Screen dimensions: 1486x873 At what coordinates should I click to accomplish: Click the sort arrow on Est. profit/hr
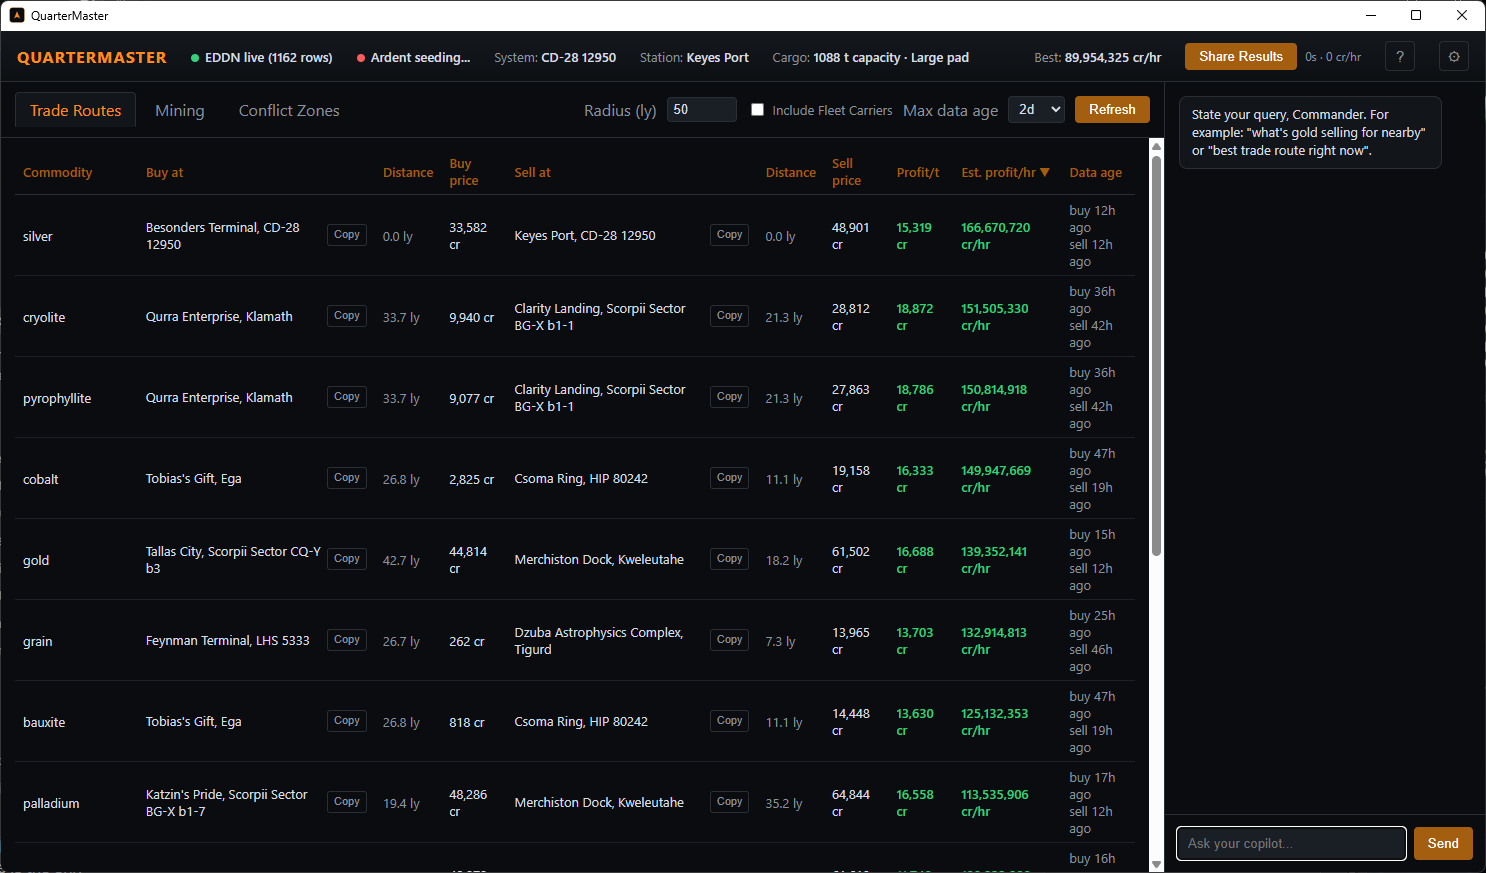[1045, 172]
